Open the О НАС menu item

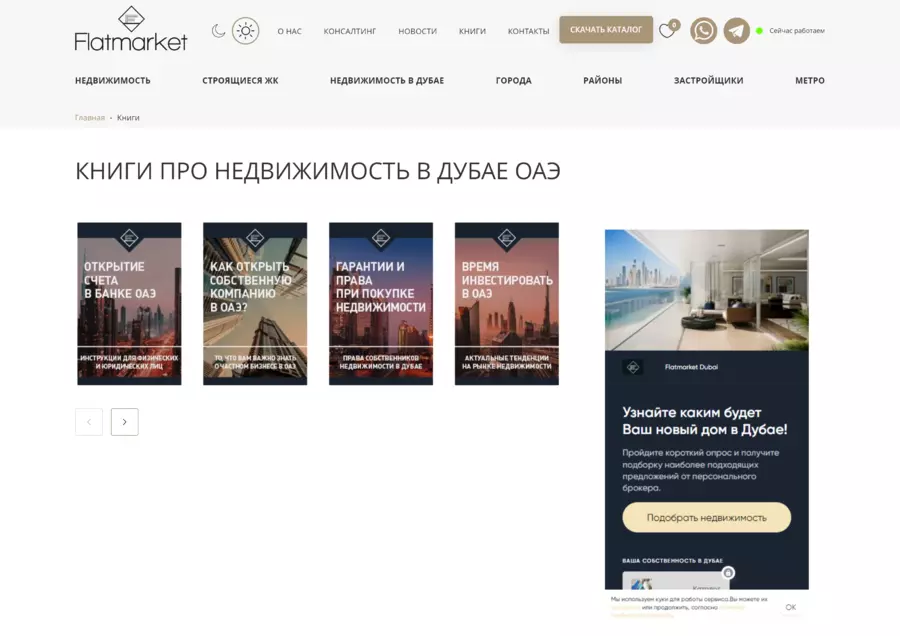(289, 31)
